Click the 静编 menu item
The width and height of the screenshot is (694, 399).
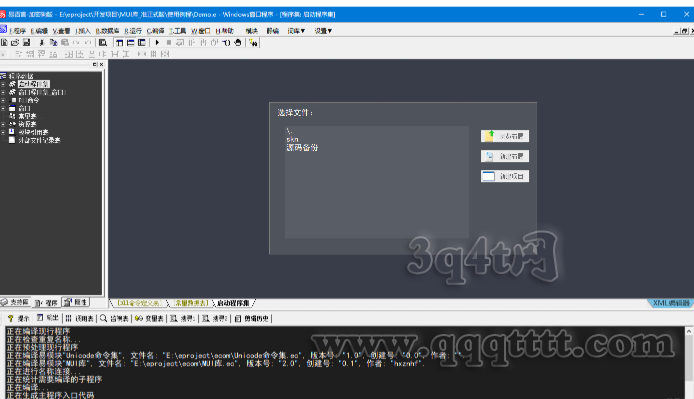(x=273, y=31)
